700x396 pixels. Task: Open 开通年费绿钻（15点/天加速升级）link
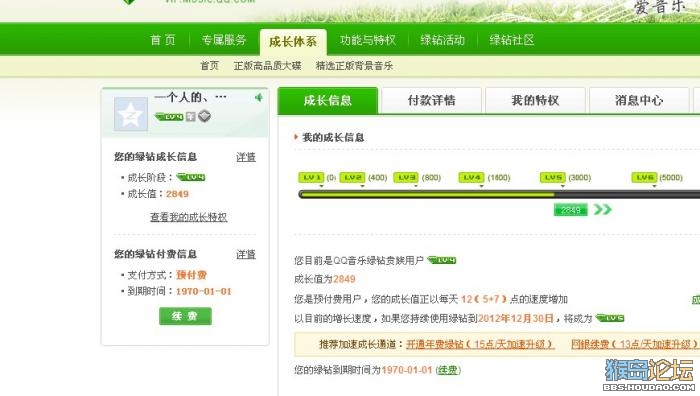pos(480,344)
